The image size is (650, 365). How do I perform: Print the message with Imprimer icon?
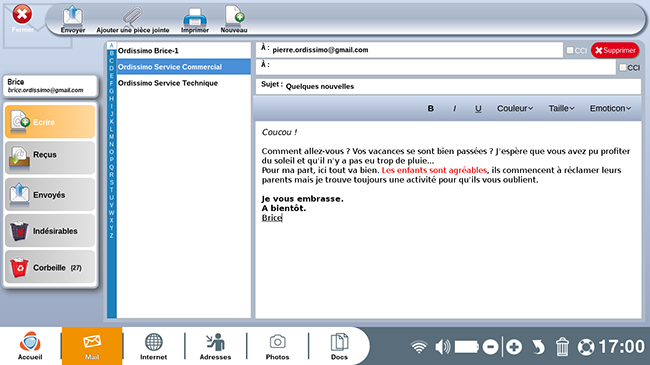195,19
